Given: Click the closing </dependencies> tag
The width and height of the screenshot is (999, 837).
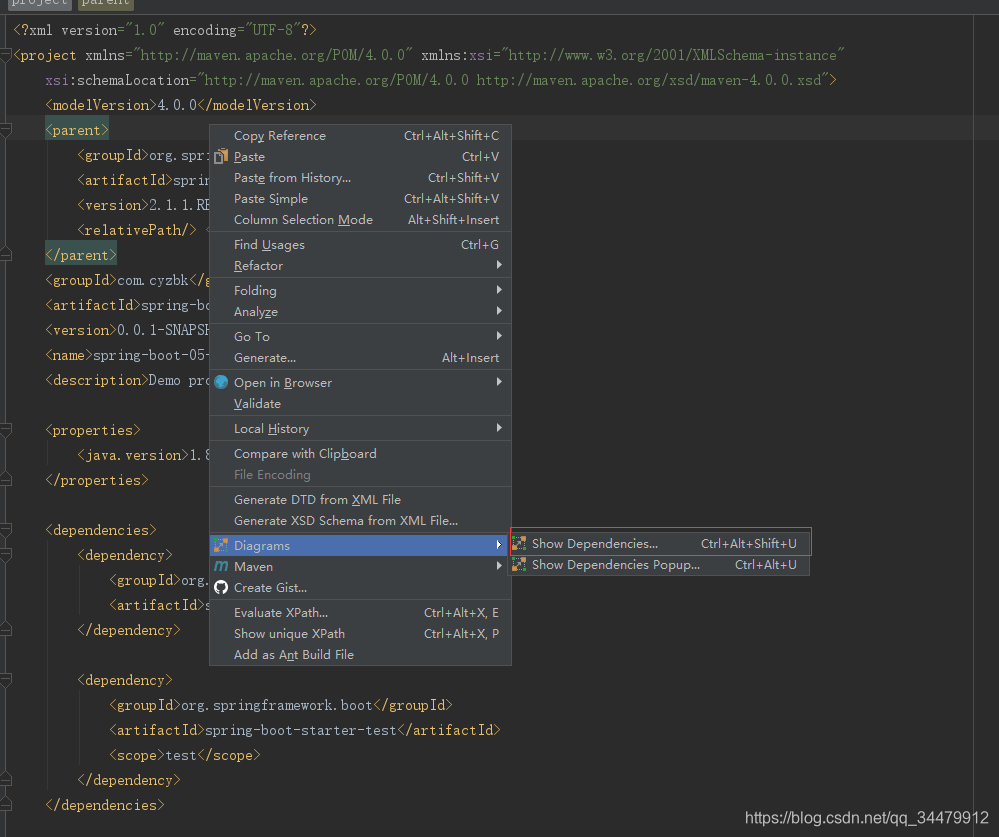Looking at the screenshot, I should coord(104,805).
